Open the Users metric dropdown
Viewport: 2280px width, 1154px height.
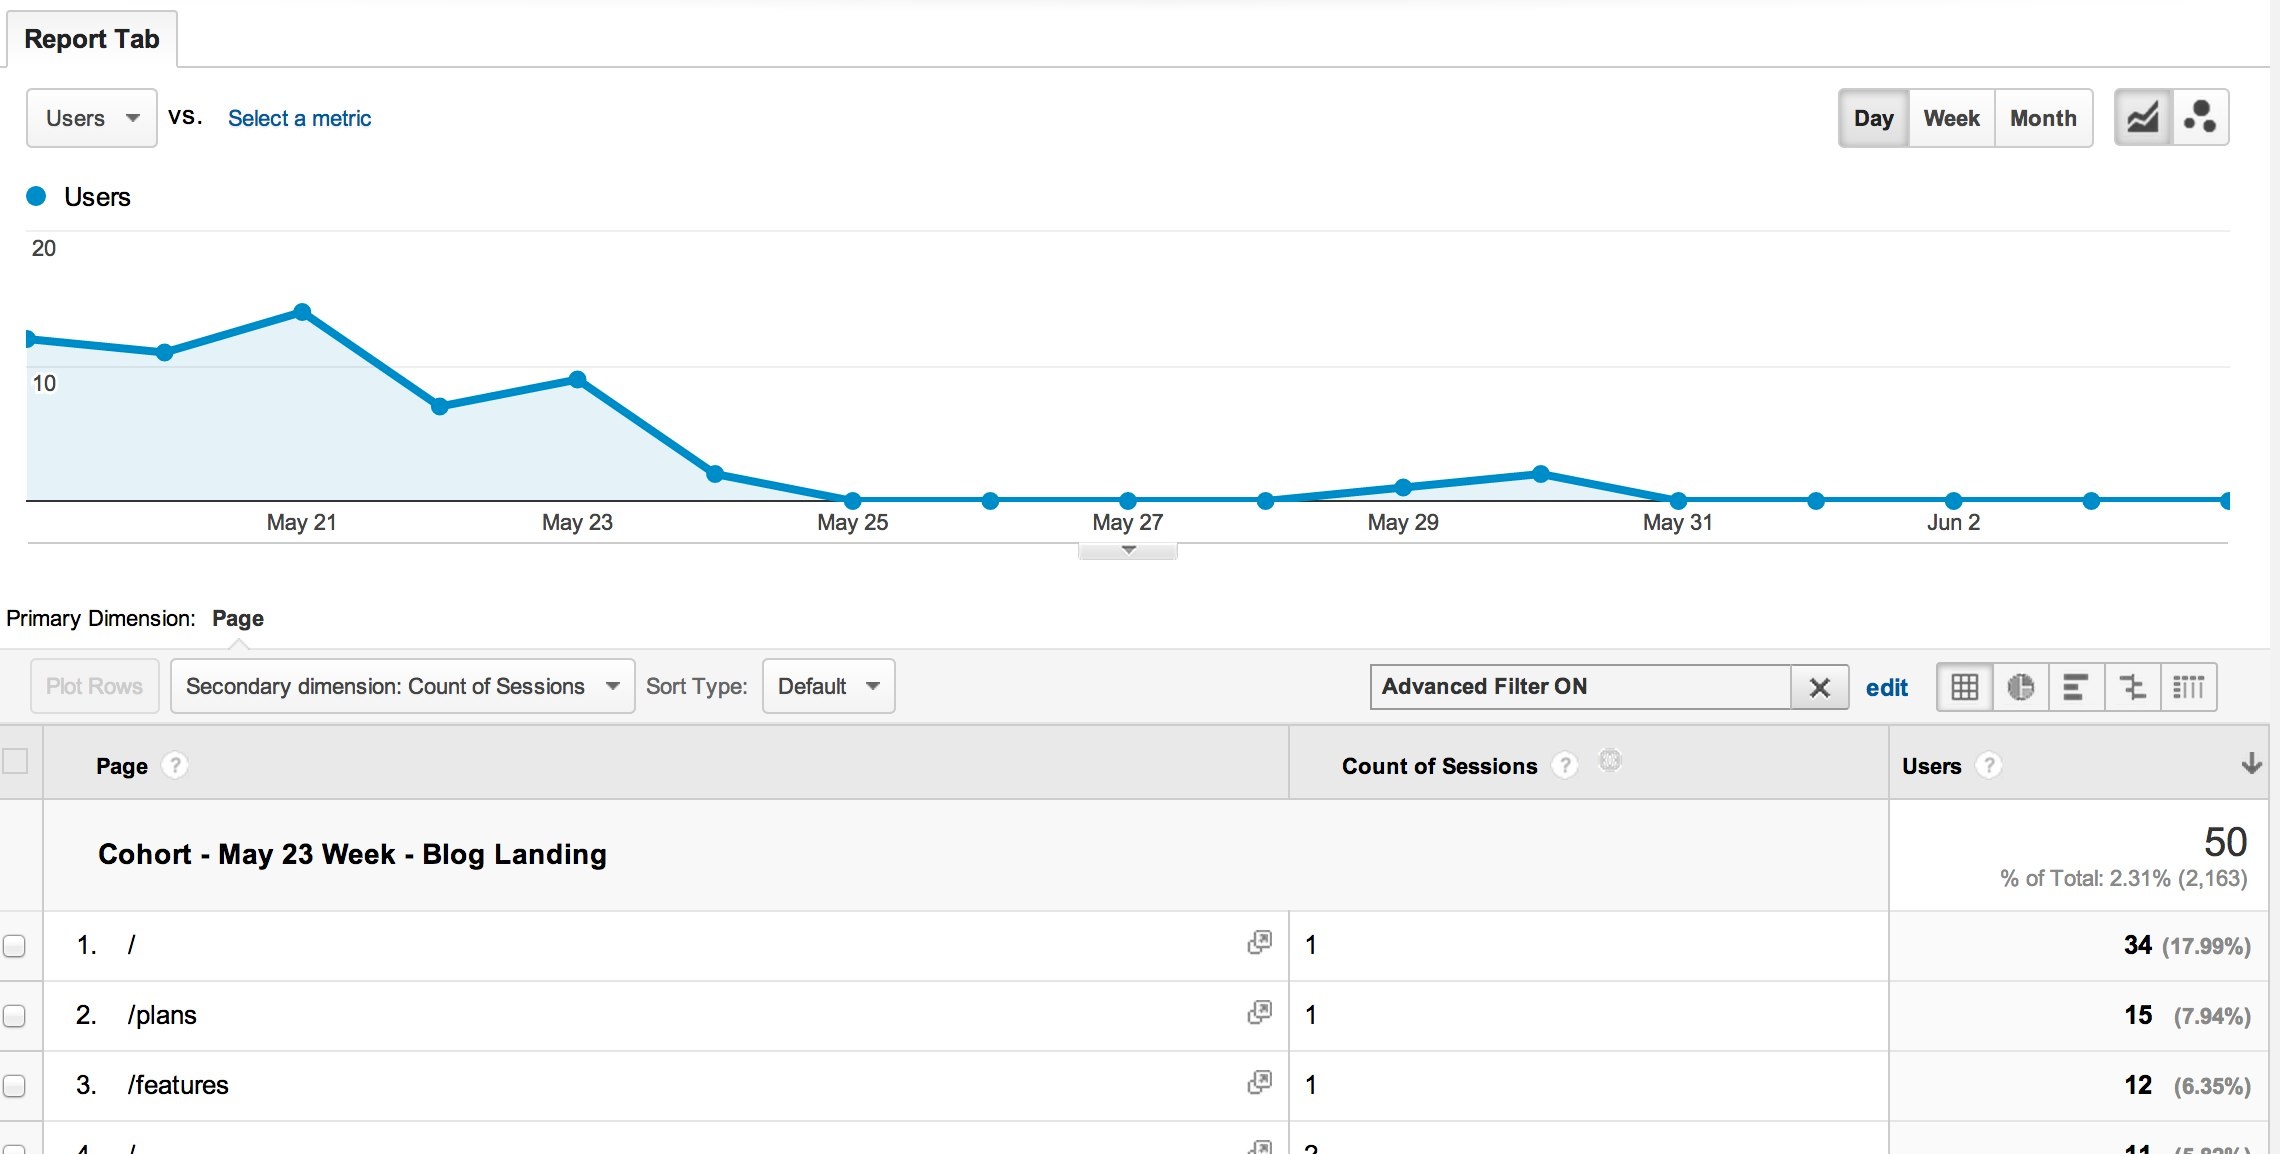pos(91,118)
